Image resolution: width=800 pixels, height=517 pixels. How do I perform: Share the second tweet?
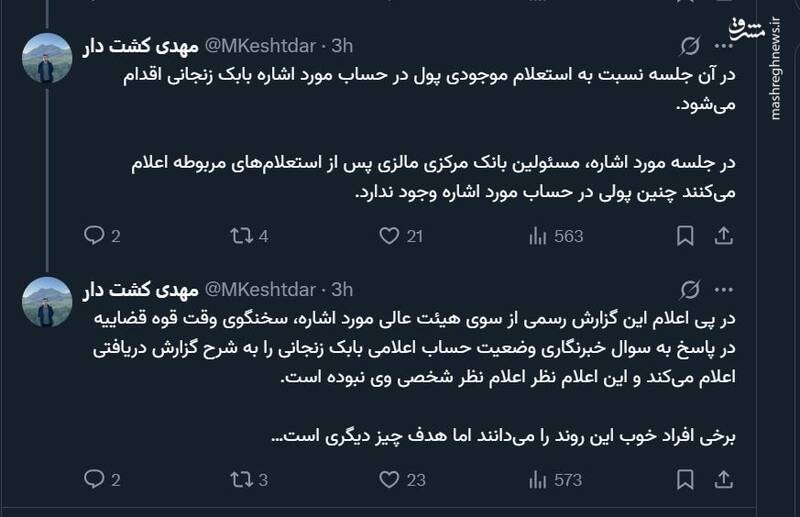click(x=724, y=480)
